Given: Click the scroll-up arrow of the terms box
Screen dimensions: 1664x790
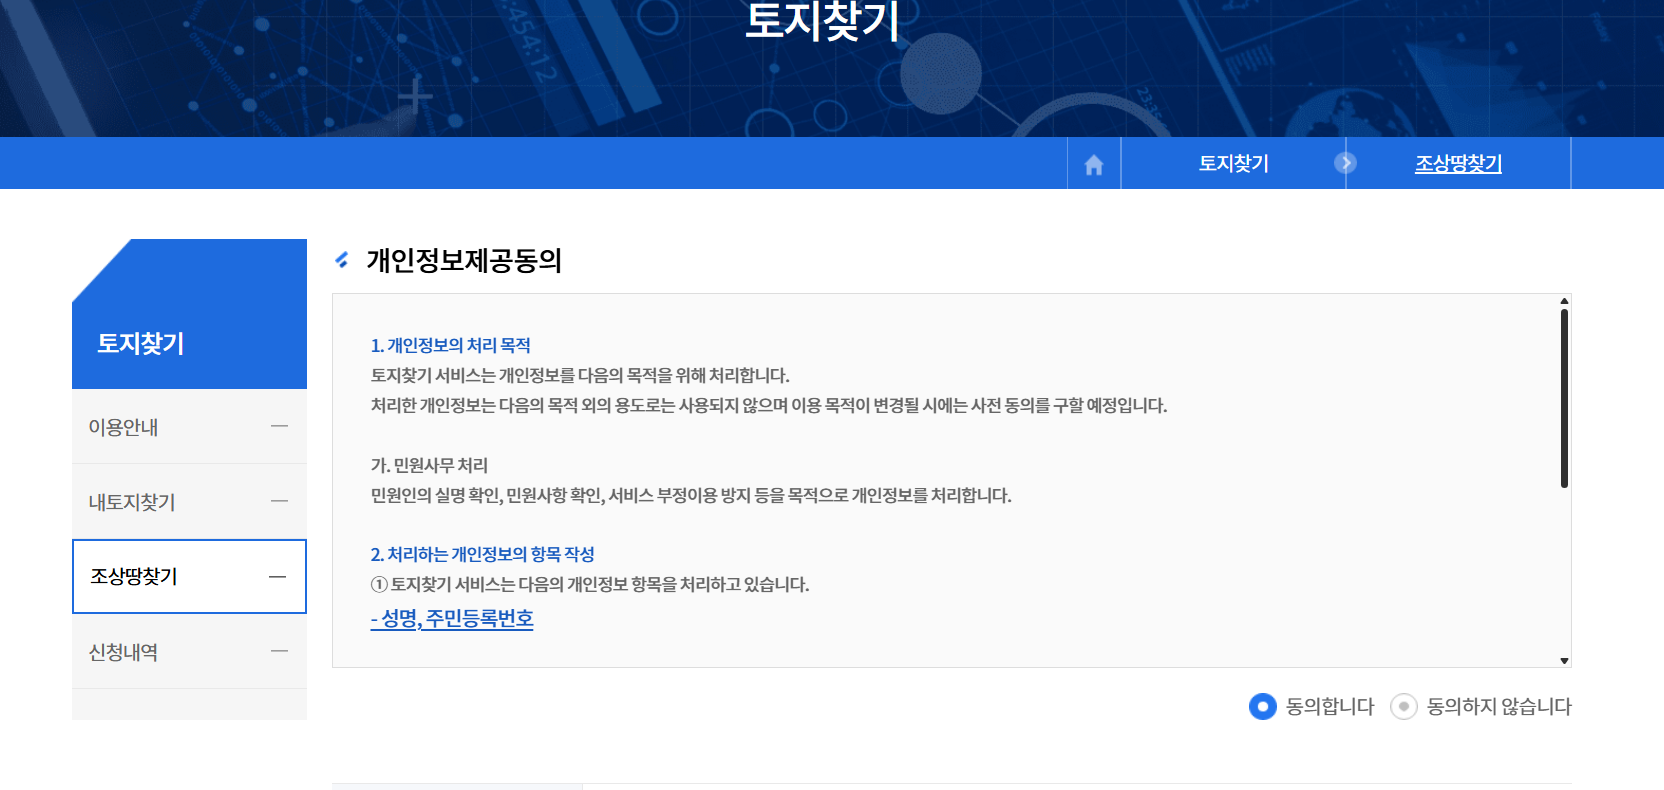Looking at the screenshot, I should (1564, 301).
